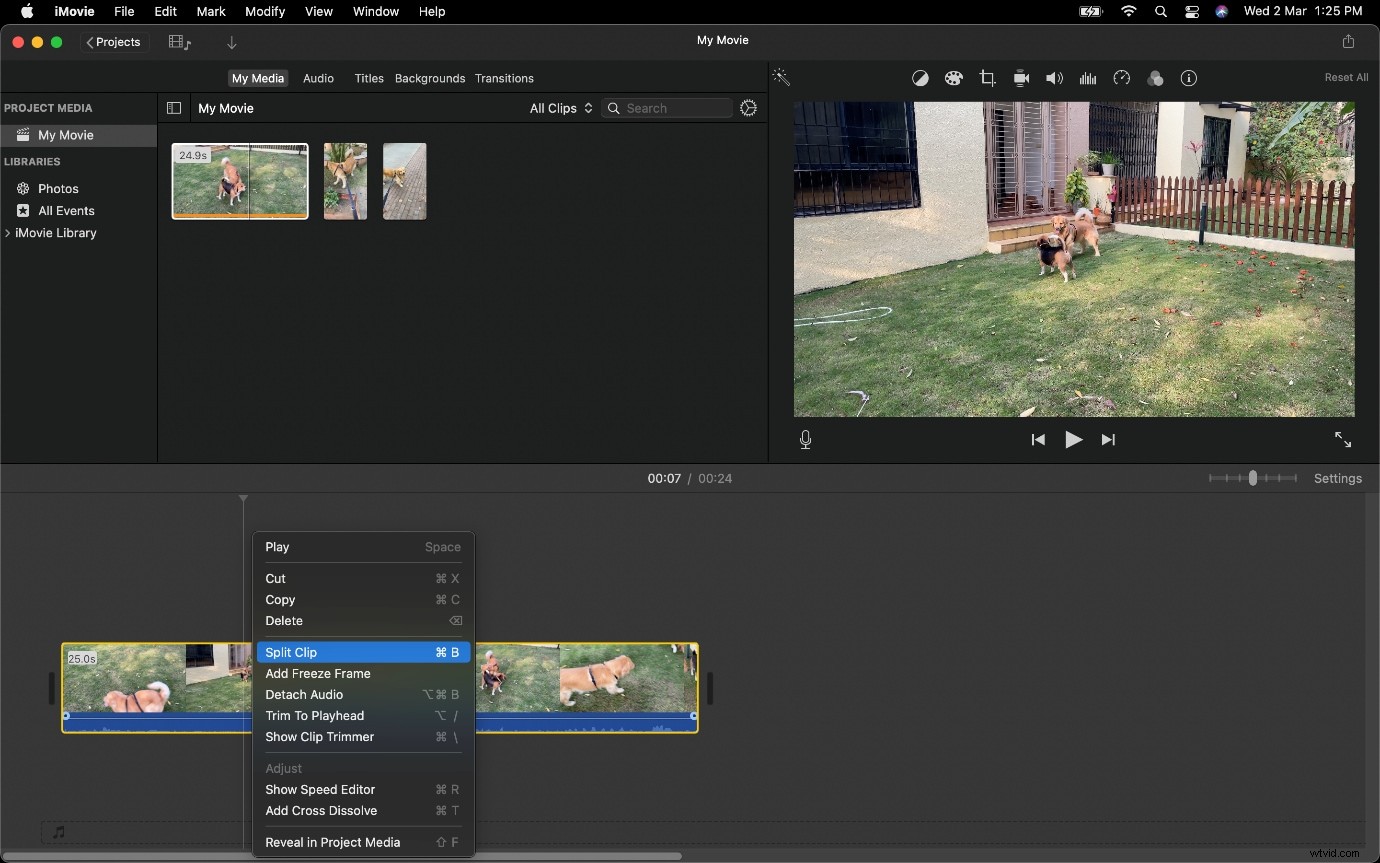The height and width of the screenshot is (863, 1380).
Task: Select the color balance tool
Action: click(x=920, y=78)
